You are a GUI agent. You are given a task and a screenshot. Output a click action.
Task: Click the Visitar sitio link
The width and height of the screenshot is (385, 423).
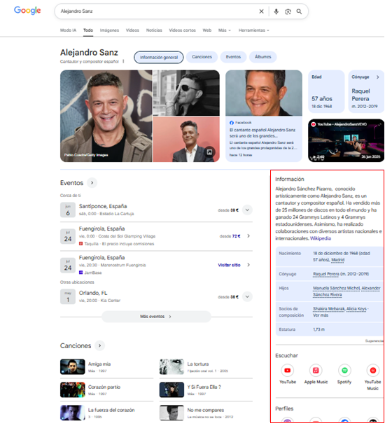click(229, 265)
